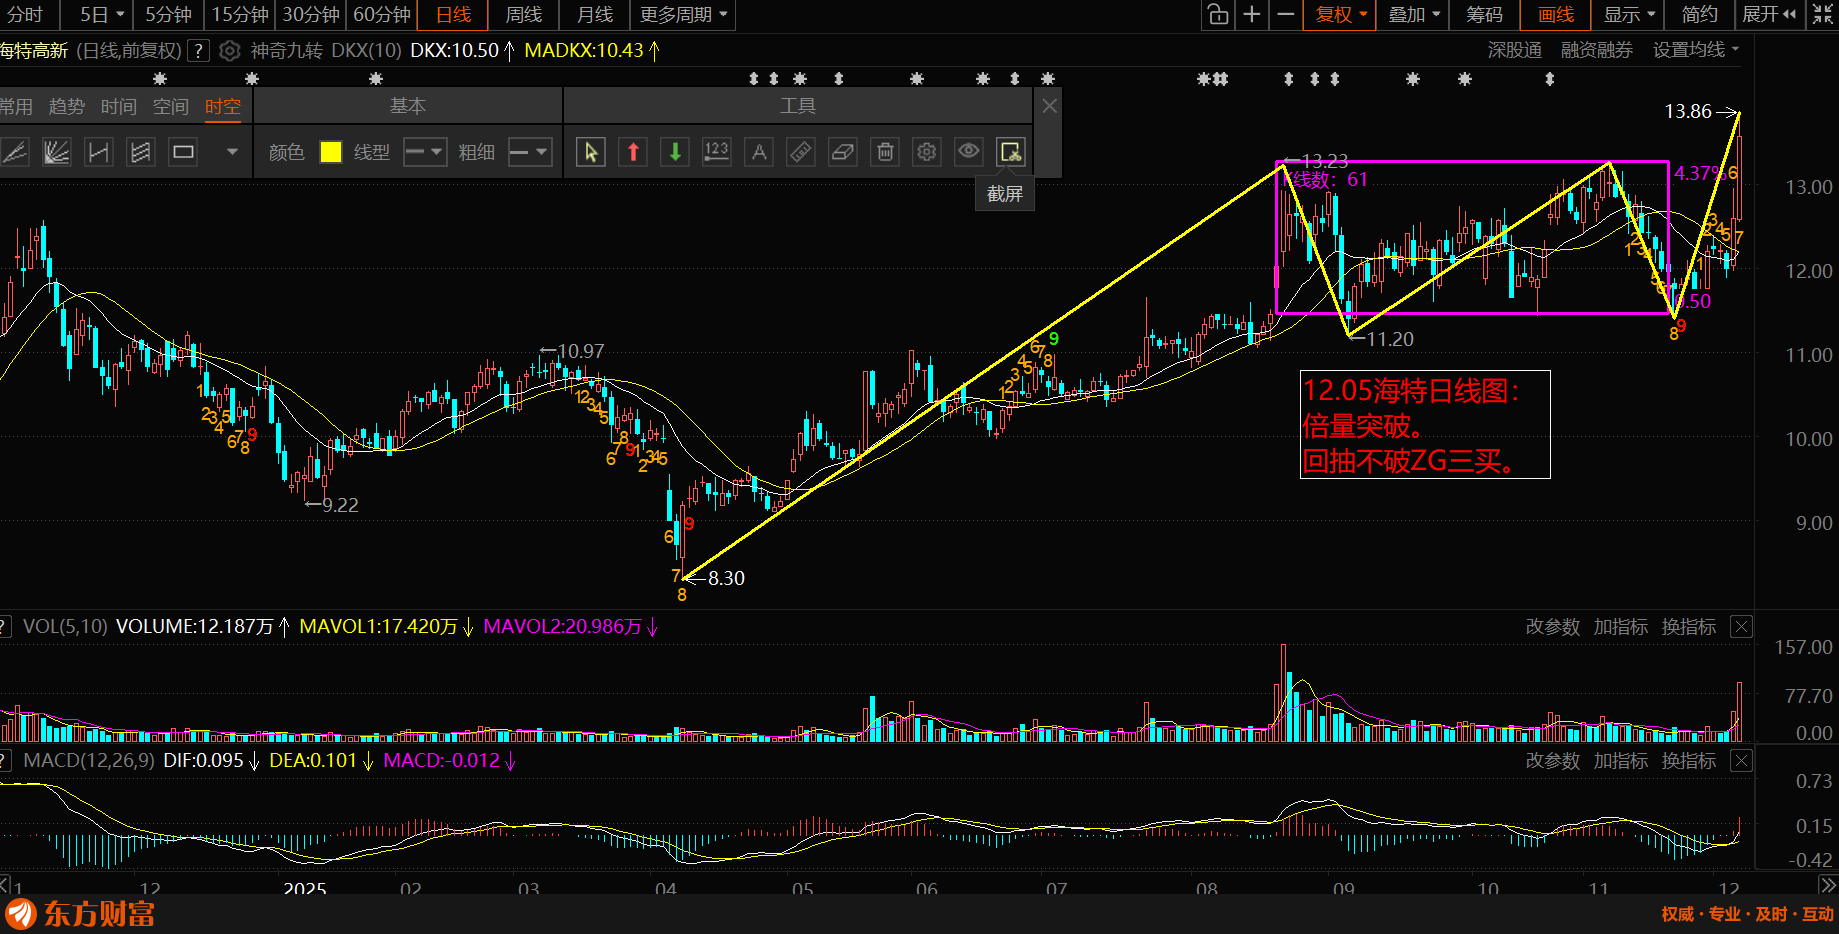Click the collapse fullscreen arrows icon
This screenshot has height=934, width=1839.
[1823, 15]
